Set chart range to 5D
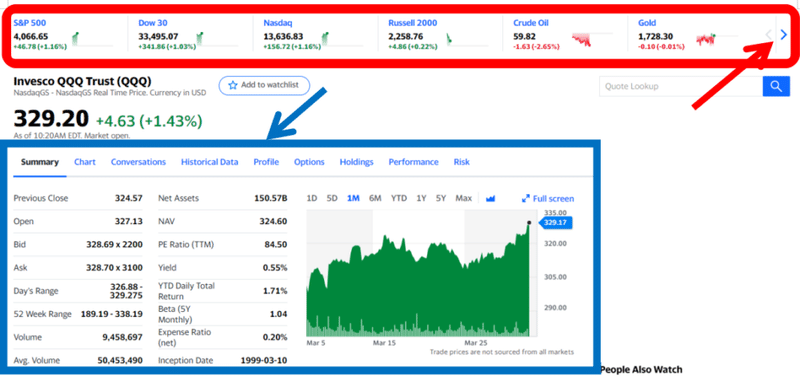800x376 pixels. point(332,198)
